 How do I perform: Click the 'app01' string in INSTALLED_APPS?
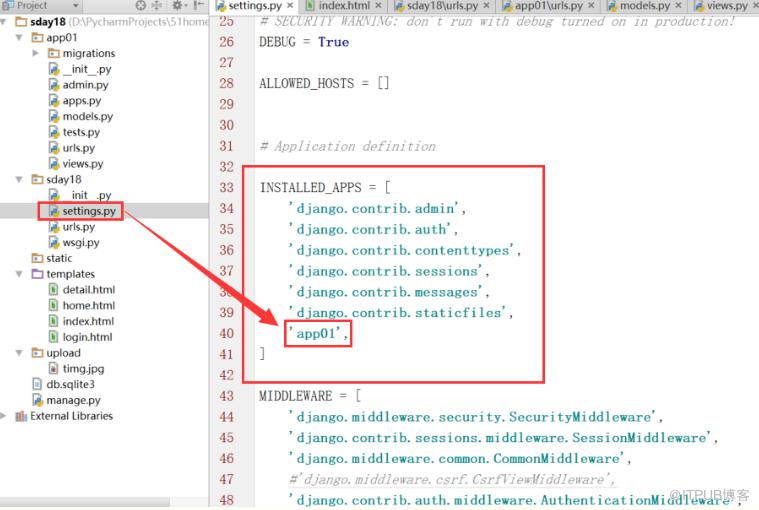click(315, 333)
